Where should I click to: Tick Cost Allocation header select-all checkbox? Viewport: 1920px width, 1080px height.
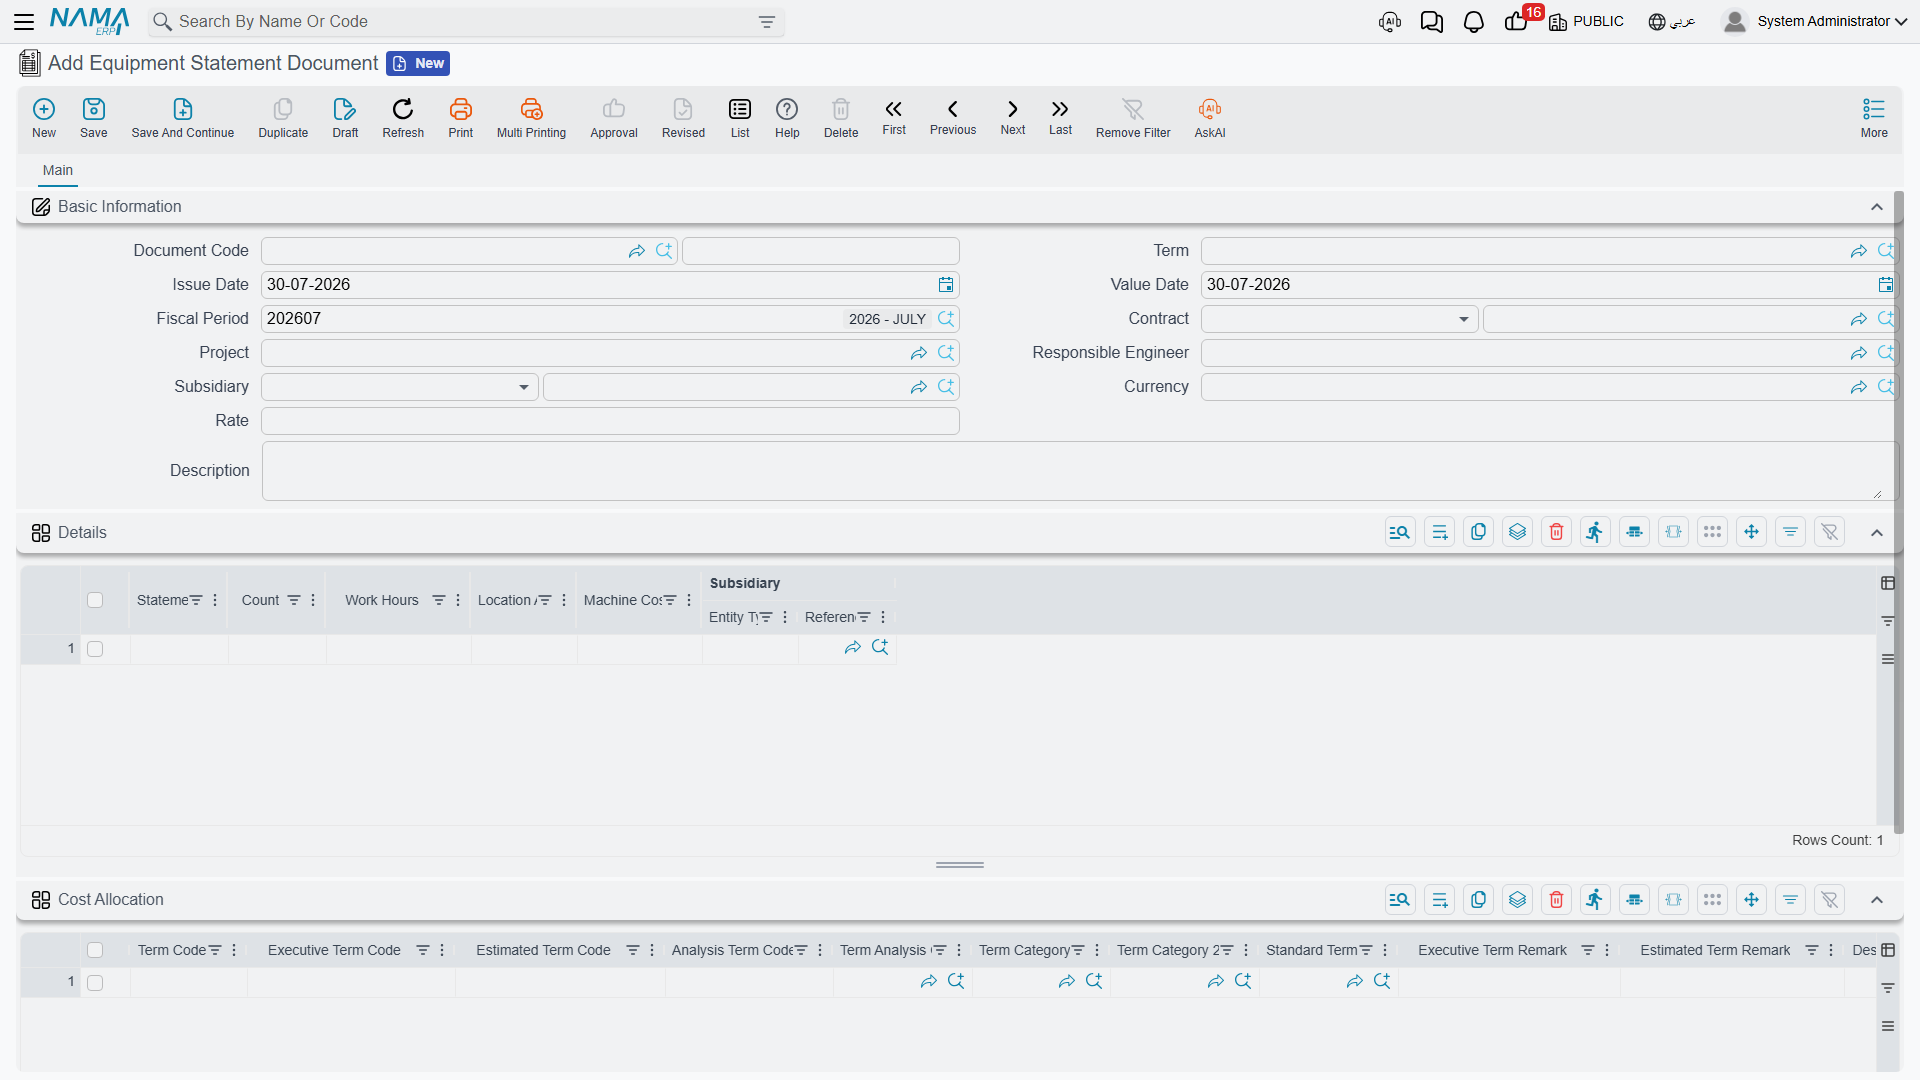[x=95, y=950]
